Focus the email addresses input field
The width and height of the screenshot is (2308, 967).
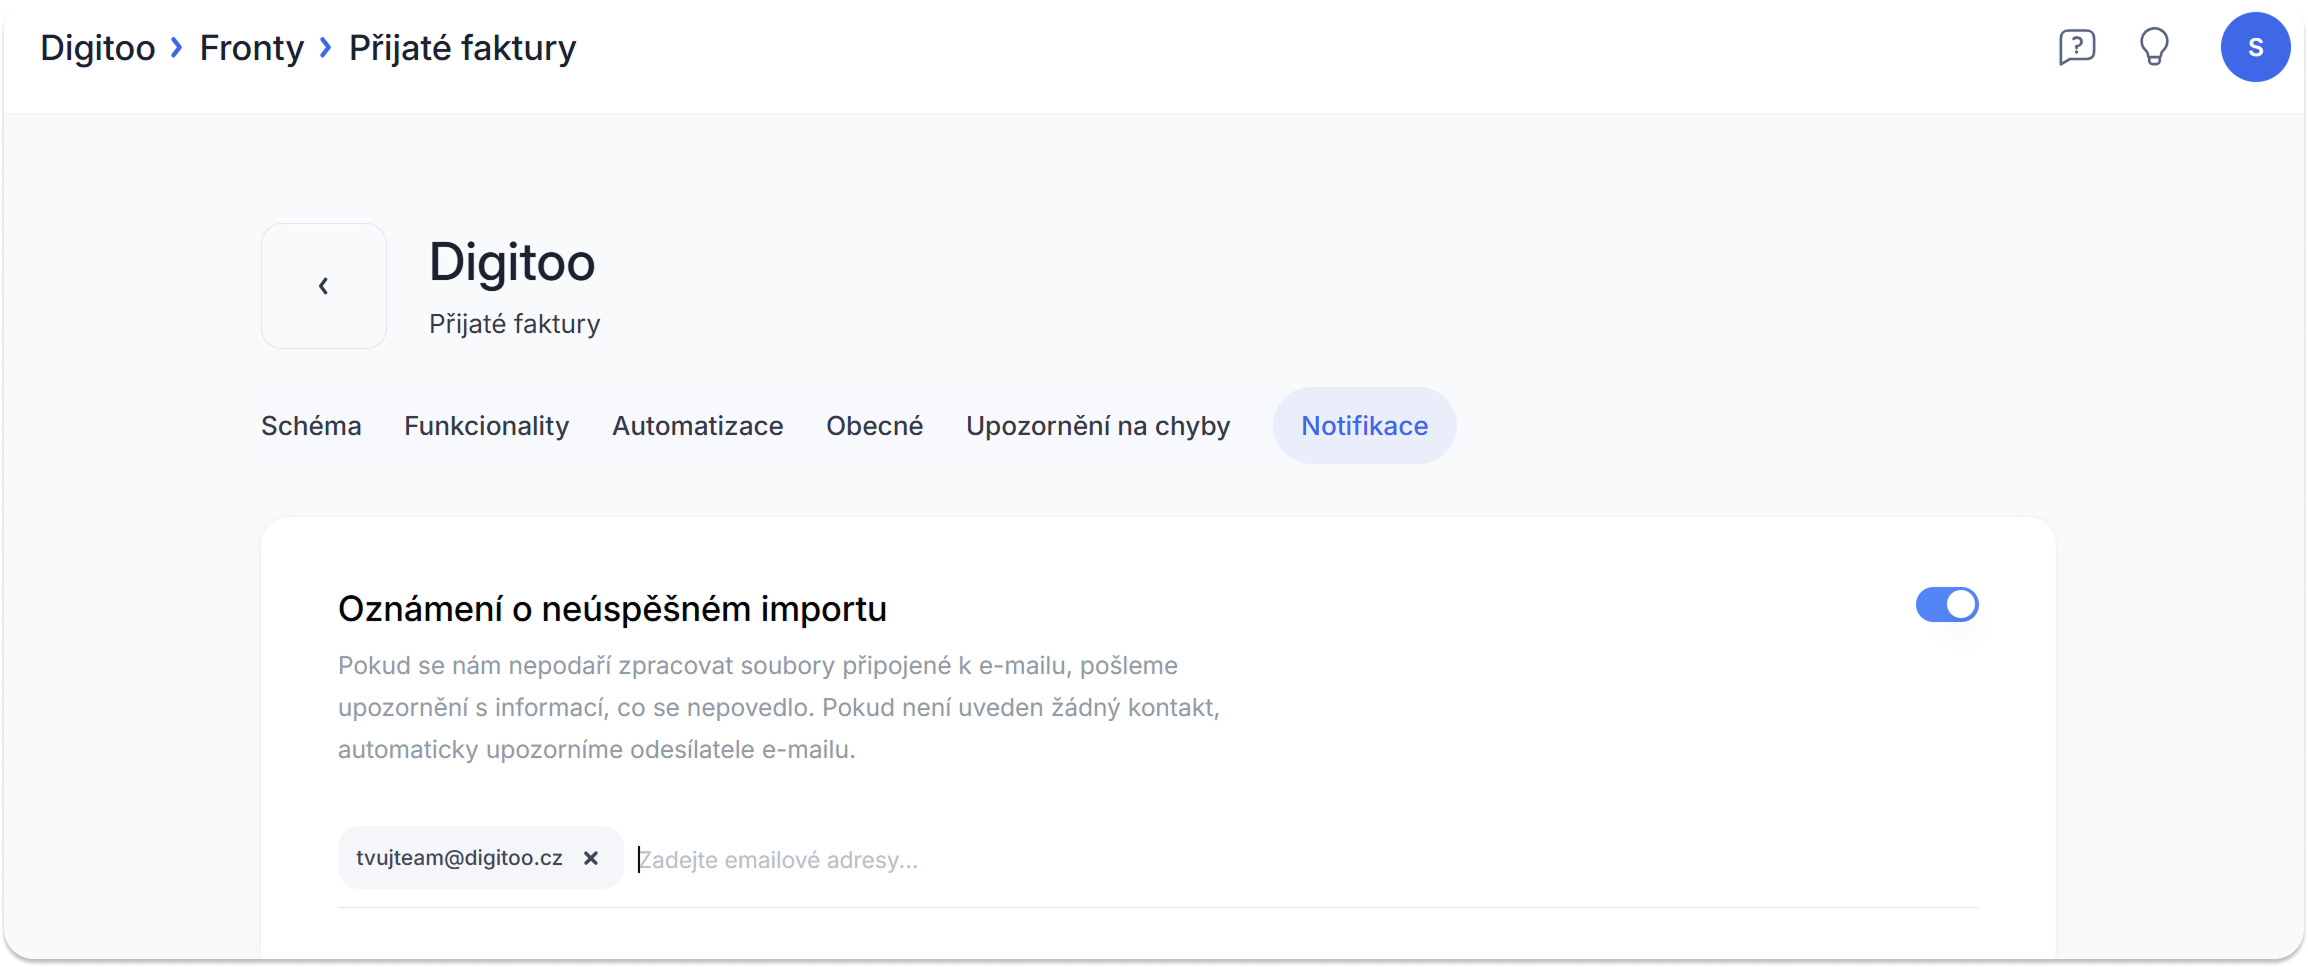point(1307,859)
